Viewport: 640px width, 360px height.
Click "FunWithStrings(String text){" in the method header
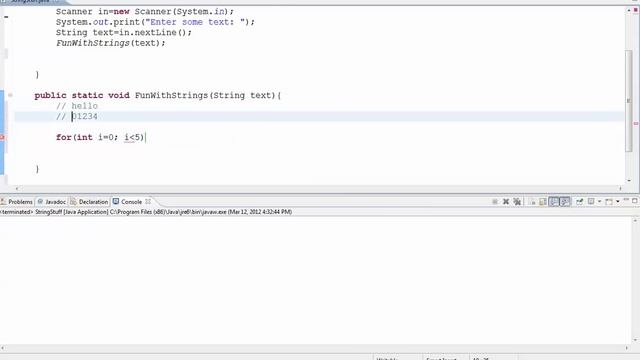(208, 96)
